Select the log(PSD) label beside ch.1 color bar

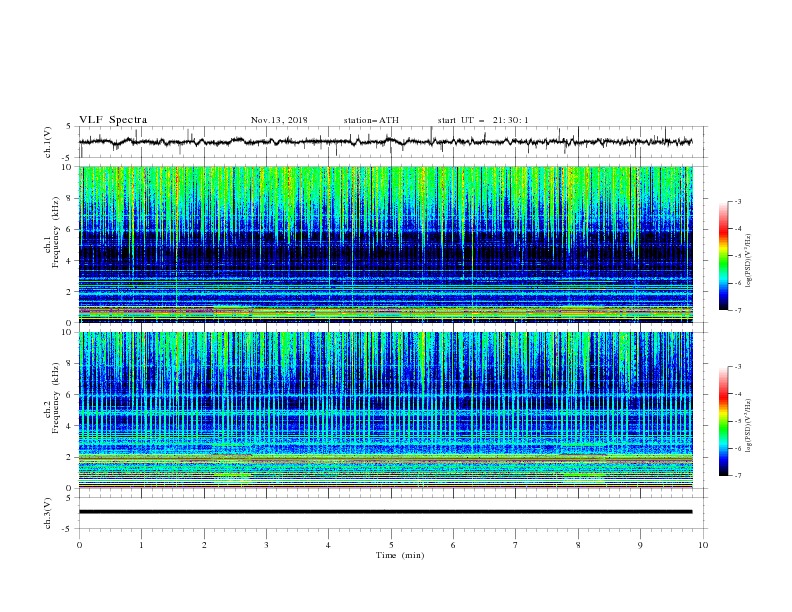pos(748,261)
